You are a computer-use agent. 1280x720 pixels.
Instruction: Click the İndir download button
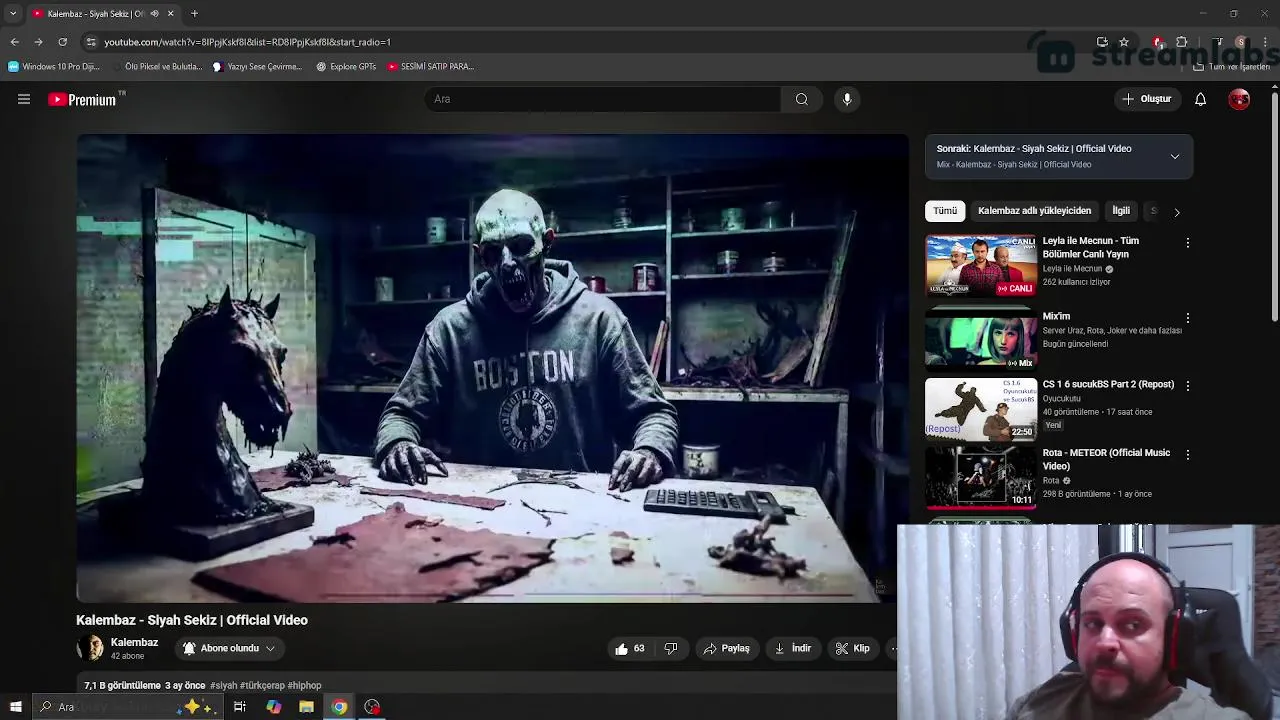792,648
